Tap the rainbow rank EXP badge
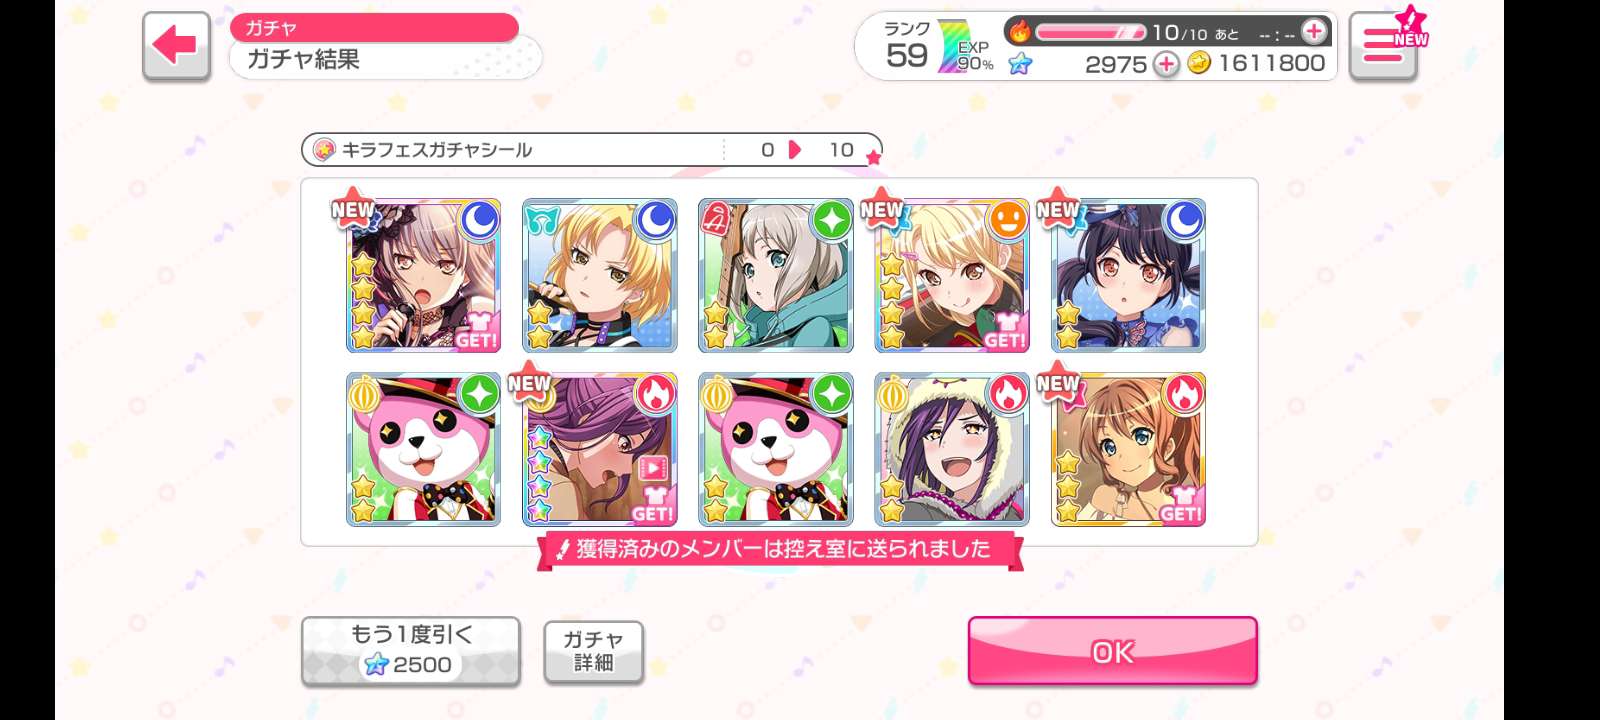Image resolution: width=1600 pixels, height=720 pixels. pyautogui.click(x=964, y=47)
